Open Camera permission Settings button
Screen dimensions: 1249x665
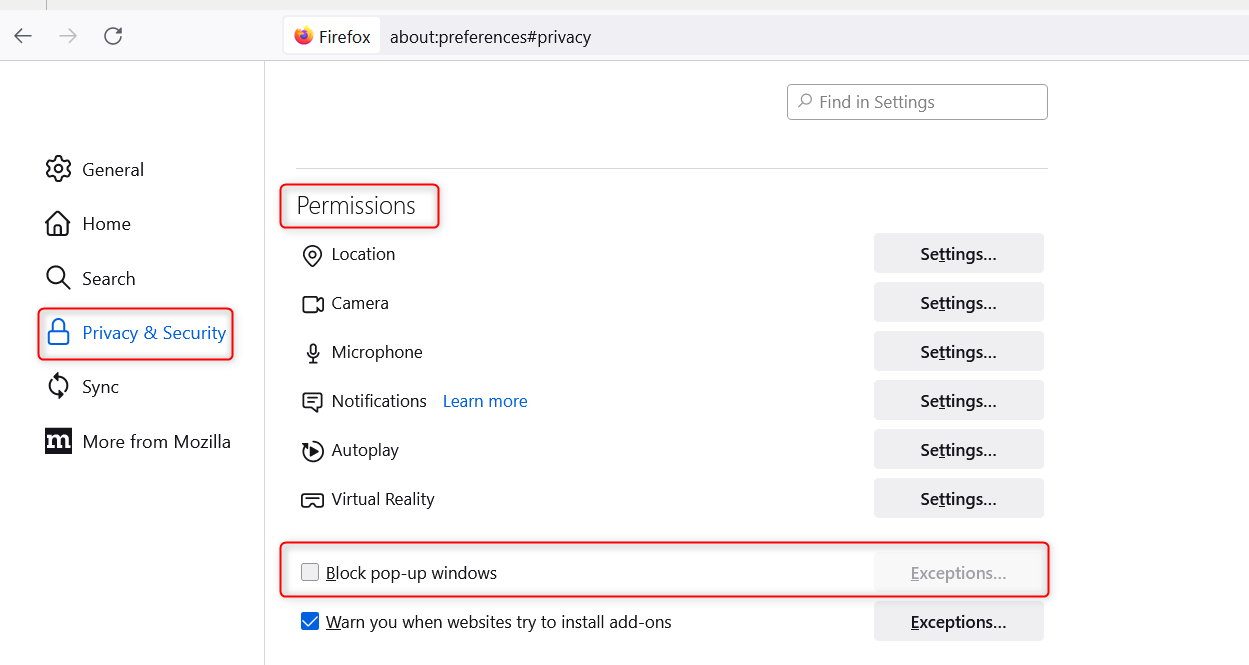[x=958, y=303]
